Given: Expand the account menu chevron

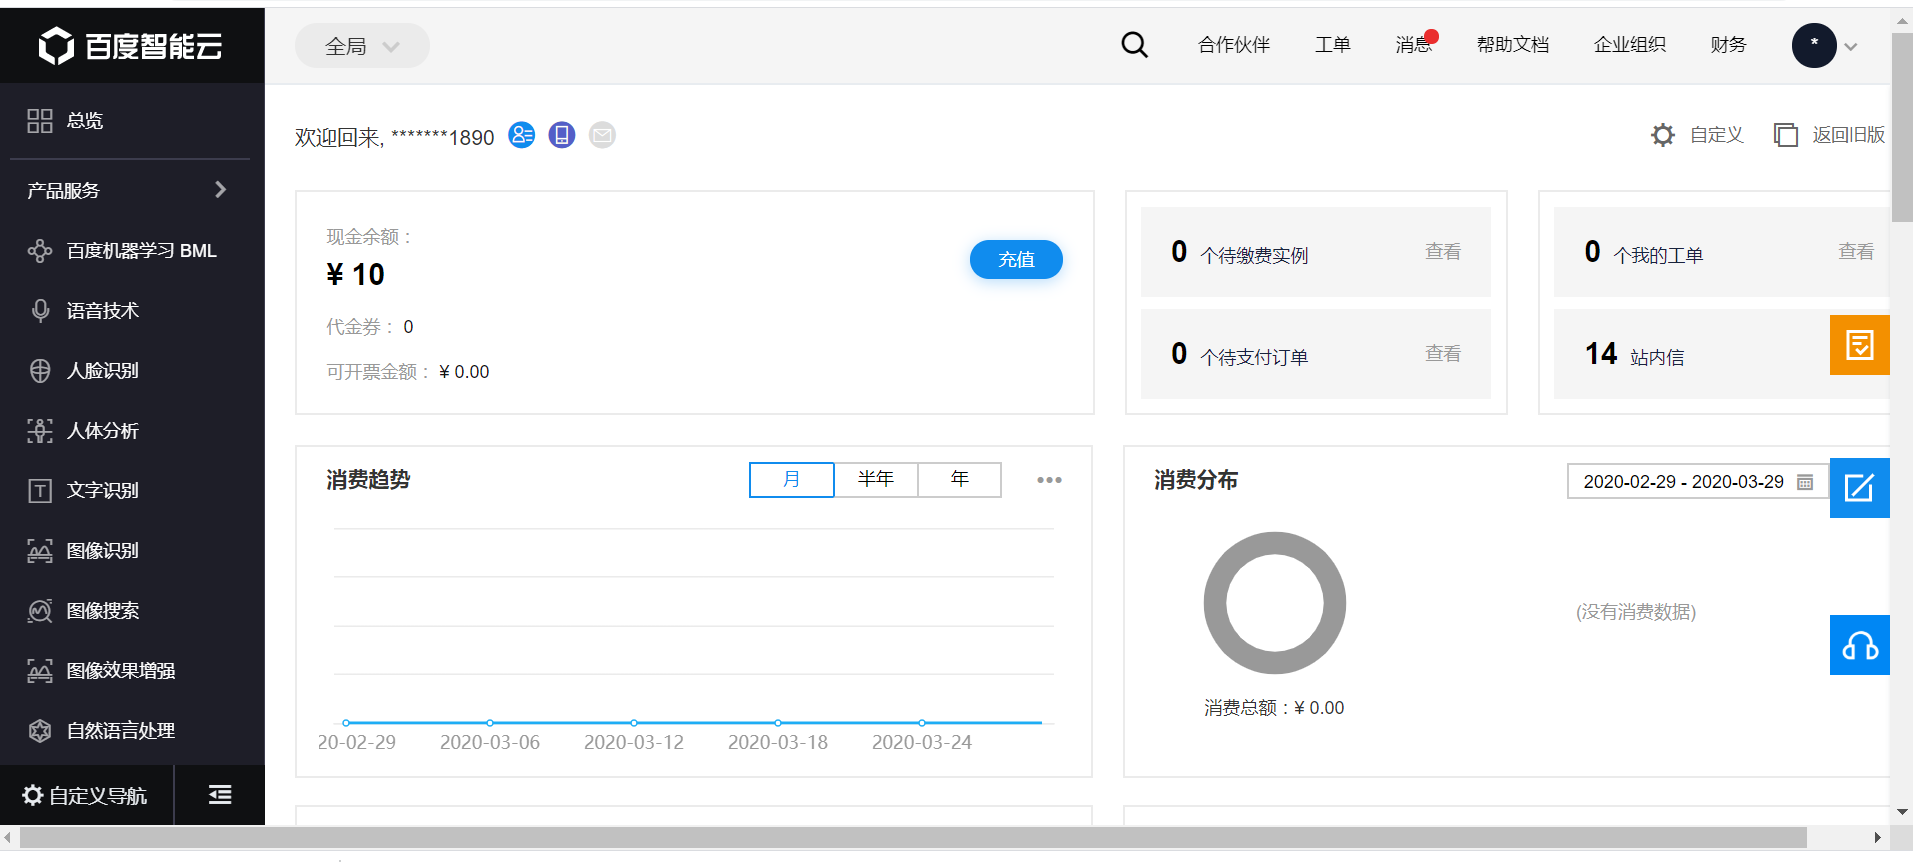Looking at the screenshot, I should (x=1851, y=46).
